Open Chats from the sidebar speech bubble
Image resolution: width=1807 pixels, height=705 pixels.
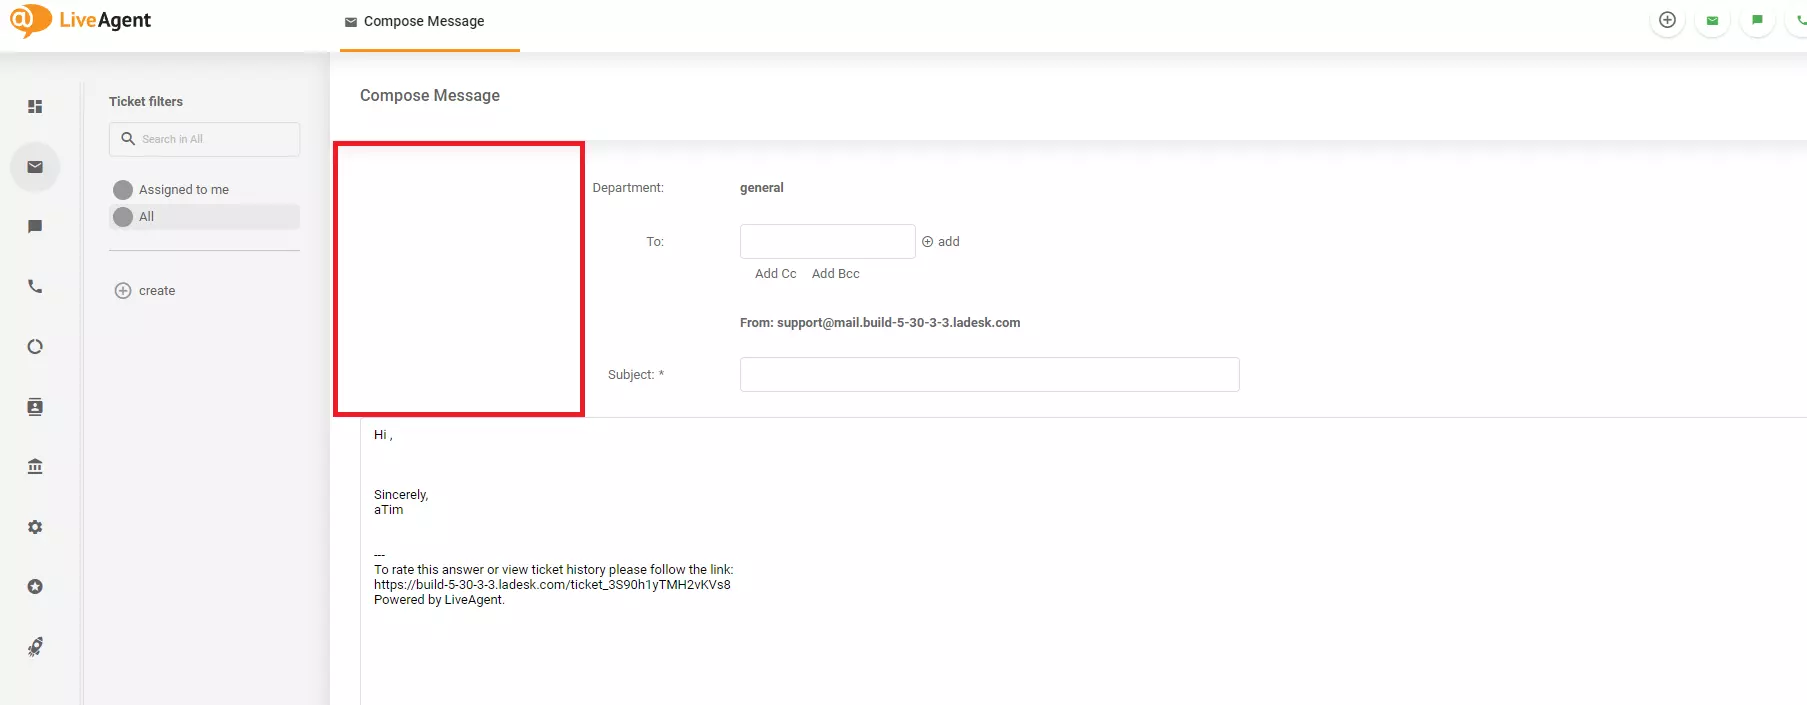point(35,227)
